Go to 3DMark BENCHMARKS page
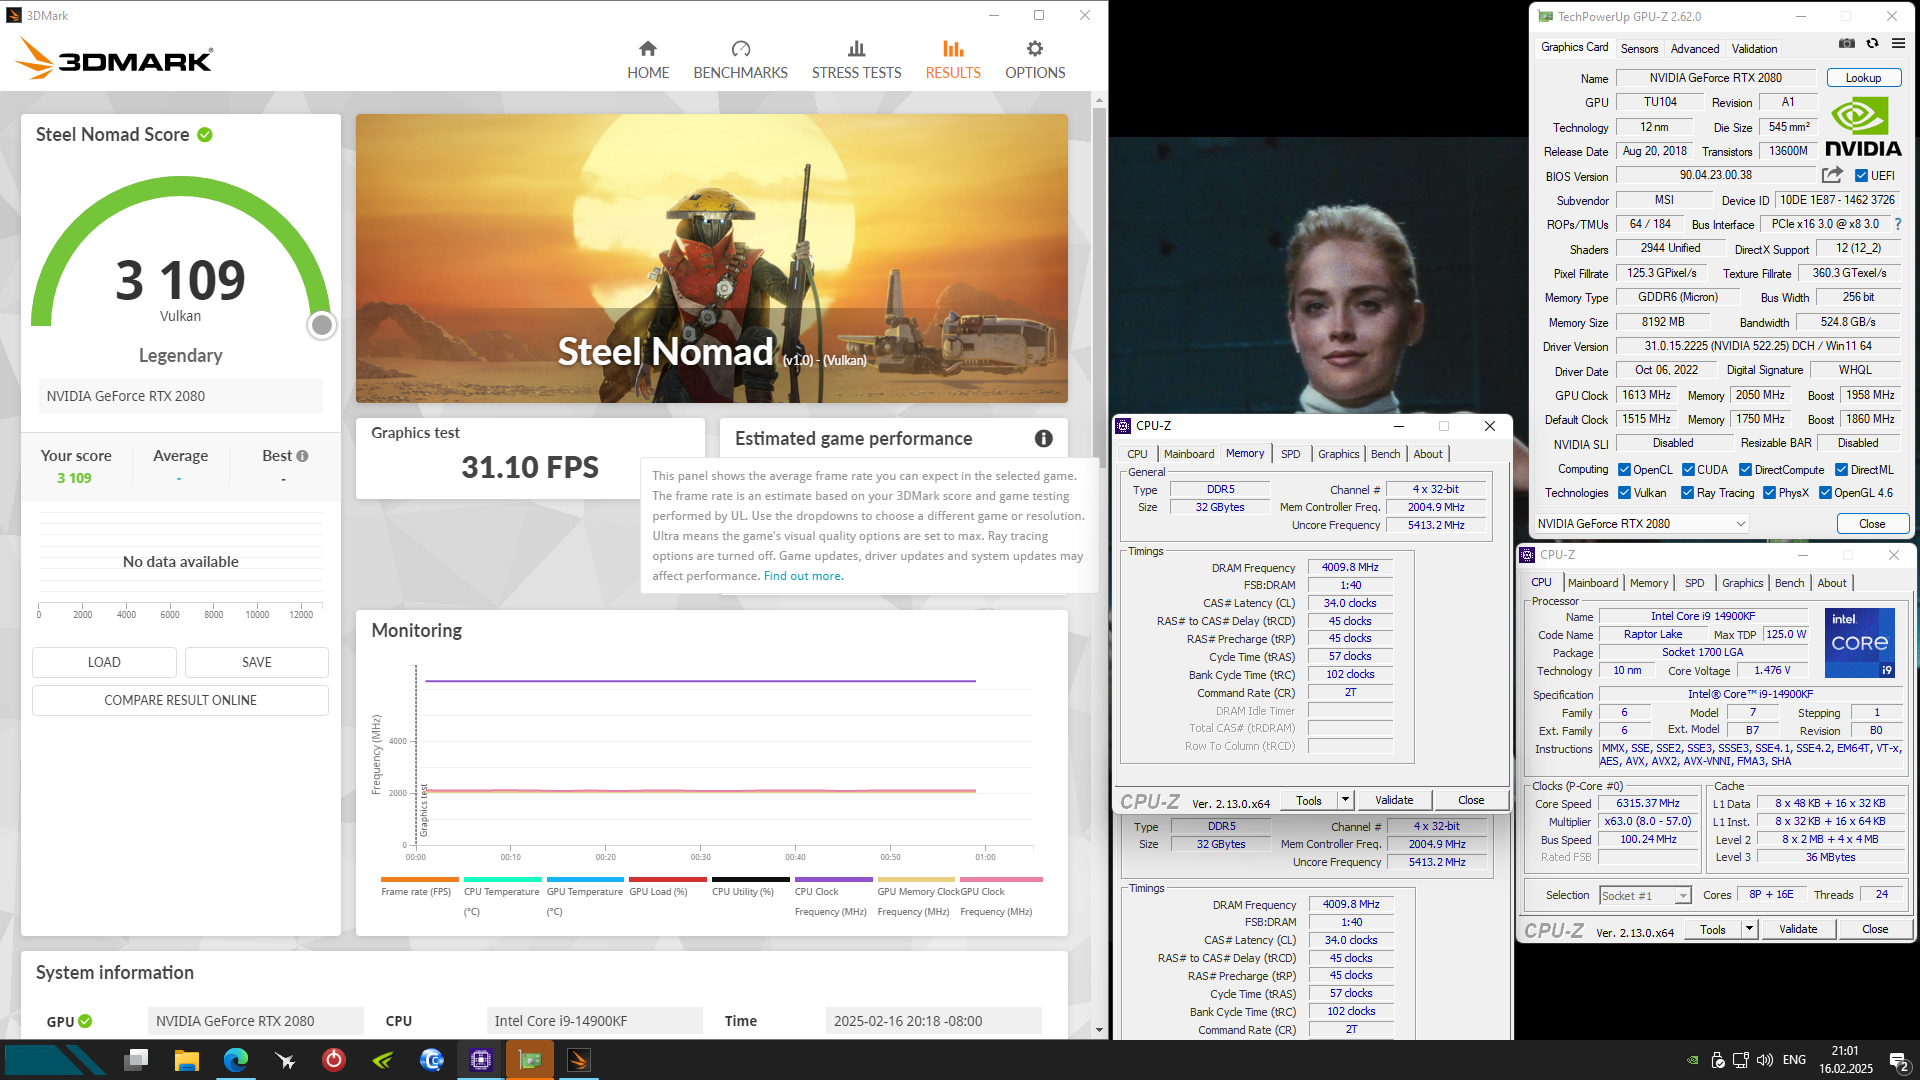Image resolution: width=1920 pixels, height=1080 pixels. 740,60
